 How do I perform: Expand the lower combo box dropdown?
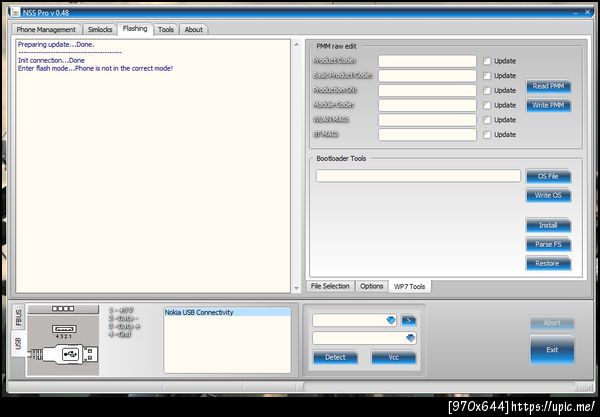(x=410, y=338)
